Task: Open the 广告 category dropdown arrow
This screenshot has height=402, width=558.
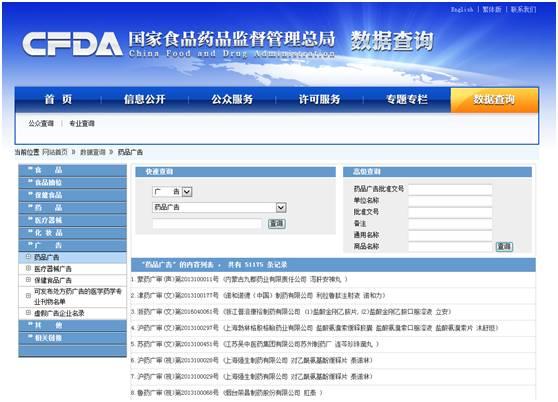Action: [187, 192]
